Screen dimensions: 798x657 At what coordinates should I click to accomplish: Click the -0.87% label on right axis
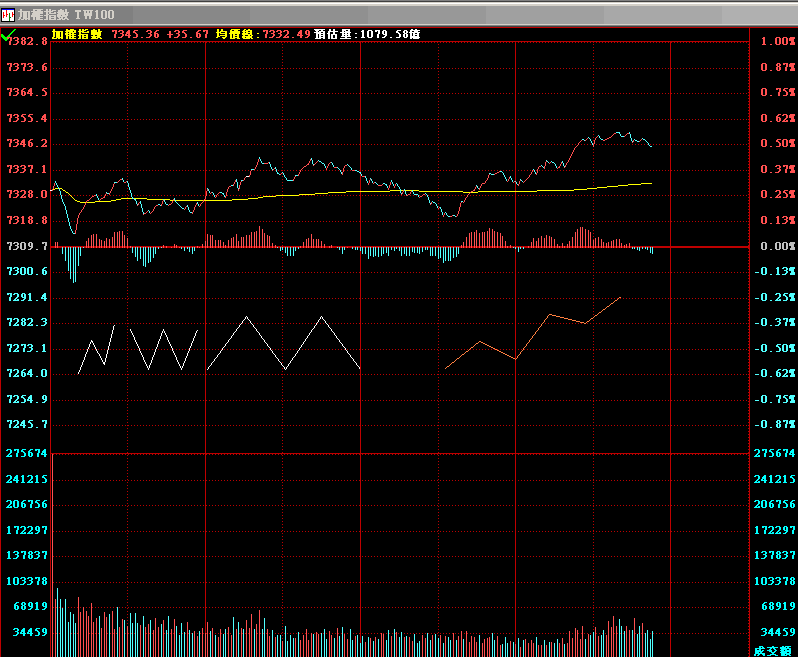pos(776,425)
